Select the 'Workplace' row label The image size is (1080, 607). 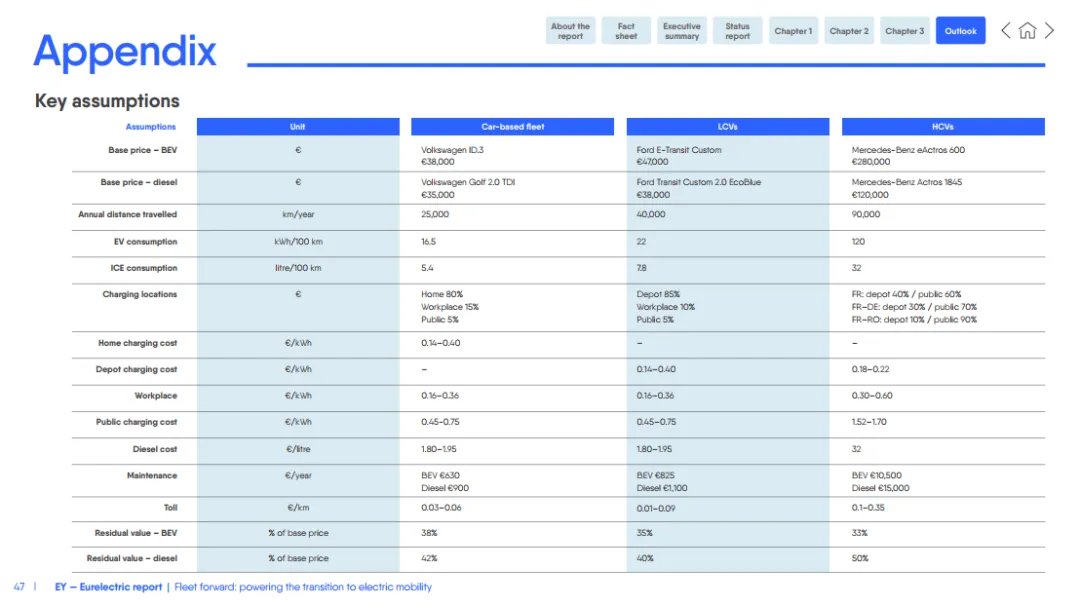[x=156, y=395]
